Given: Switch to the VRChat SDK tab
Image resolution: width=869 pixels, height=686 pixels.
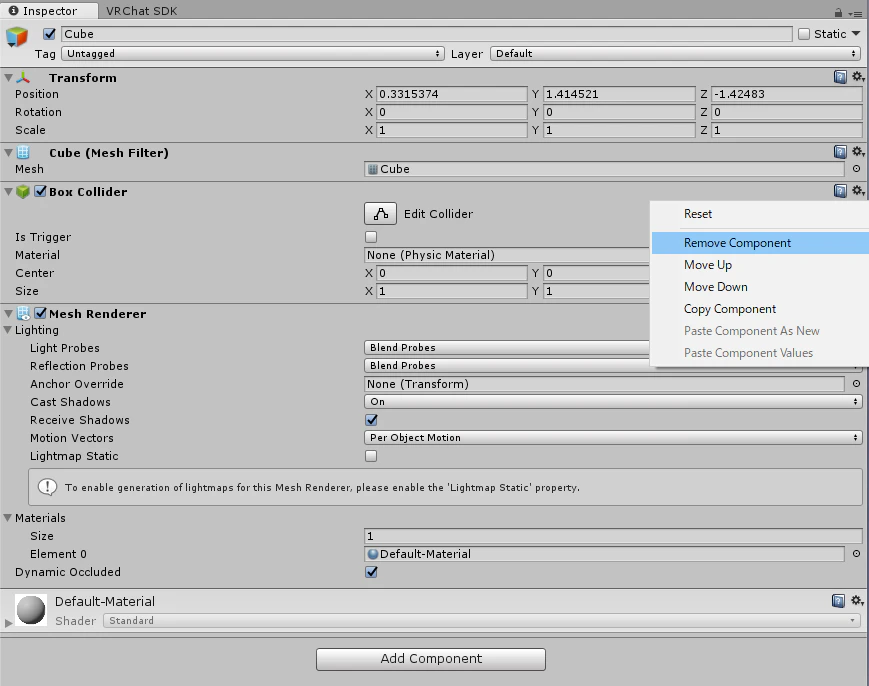Looking at the screenshot, I should [x=141, y=11].
